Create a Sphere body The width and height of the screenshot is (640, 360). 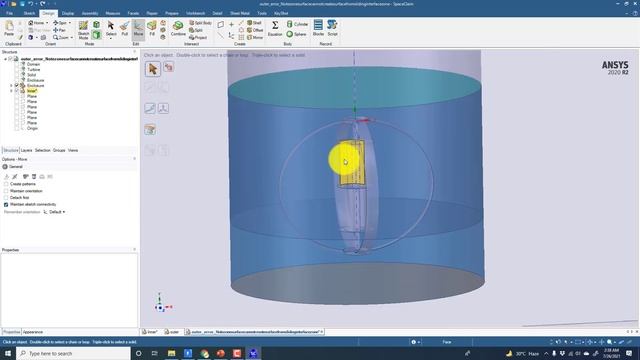click(x=296, y=34)
